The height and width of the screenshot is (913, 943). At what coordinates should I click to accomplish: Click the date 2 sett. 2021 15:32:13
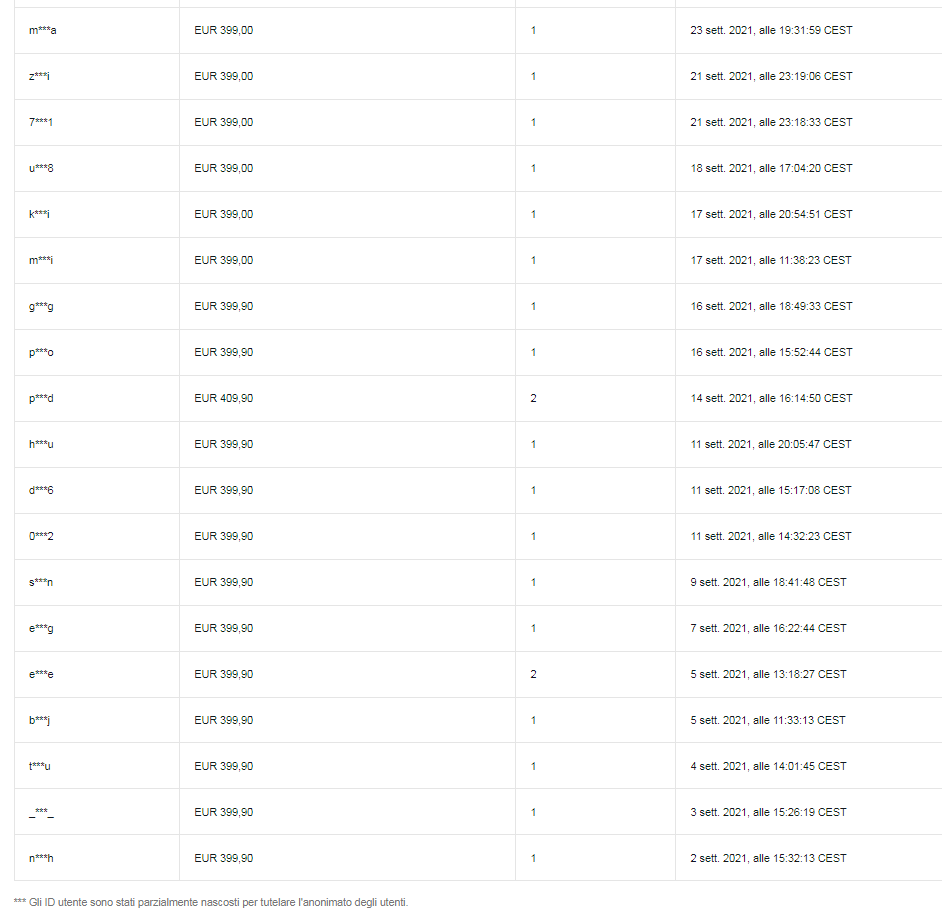[768, 858]
